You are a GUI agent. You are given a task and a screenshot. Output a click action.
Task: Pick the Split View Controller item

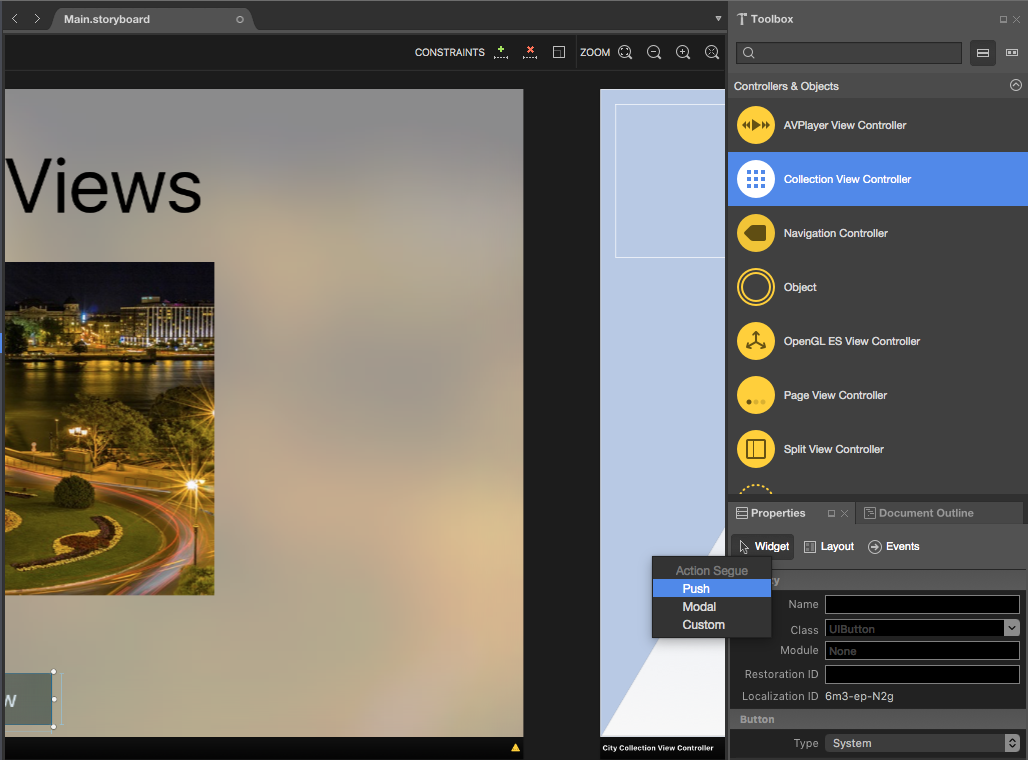click(x=833, y=449)
